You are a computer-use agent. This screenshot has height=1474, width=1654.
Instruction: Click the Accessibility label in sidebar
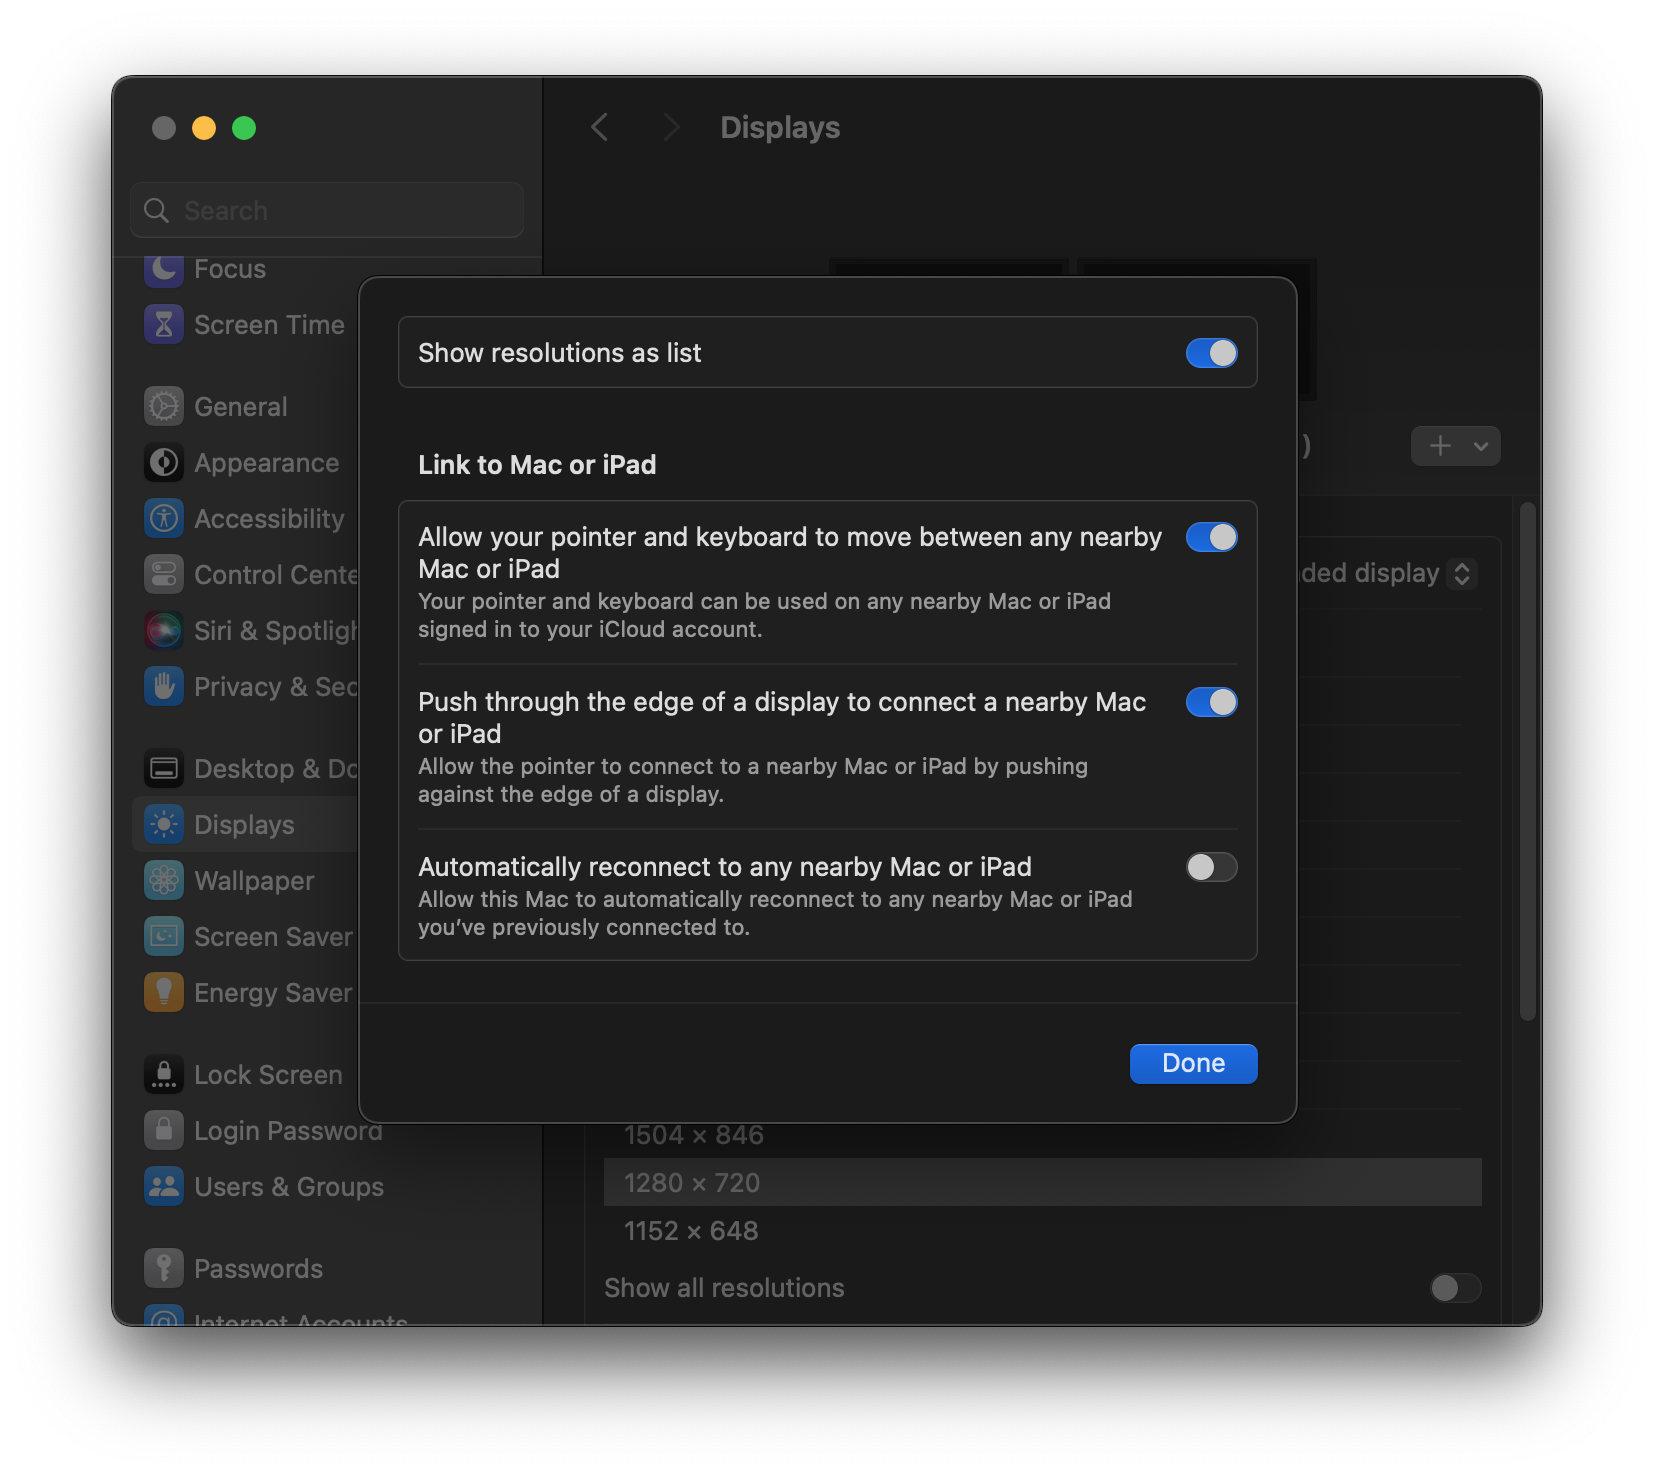coord(269,518)
